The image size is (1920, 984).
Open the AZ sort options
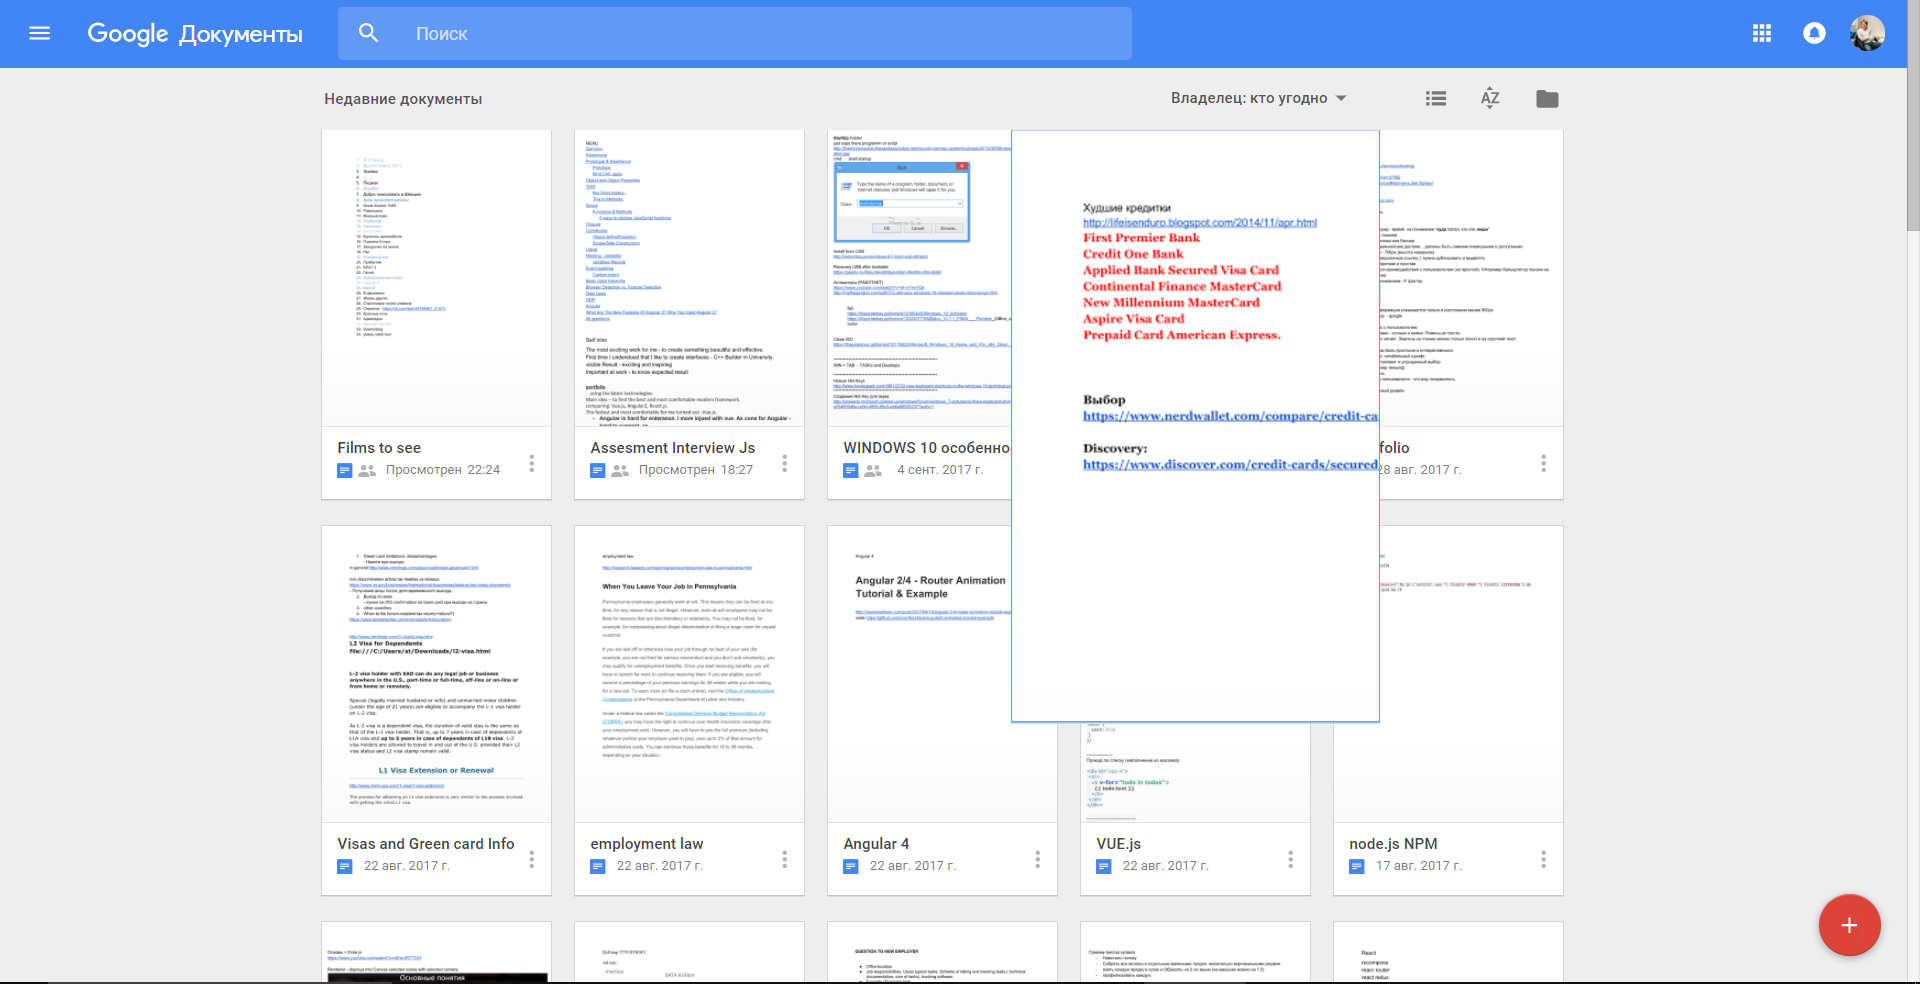point(1490,98)
